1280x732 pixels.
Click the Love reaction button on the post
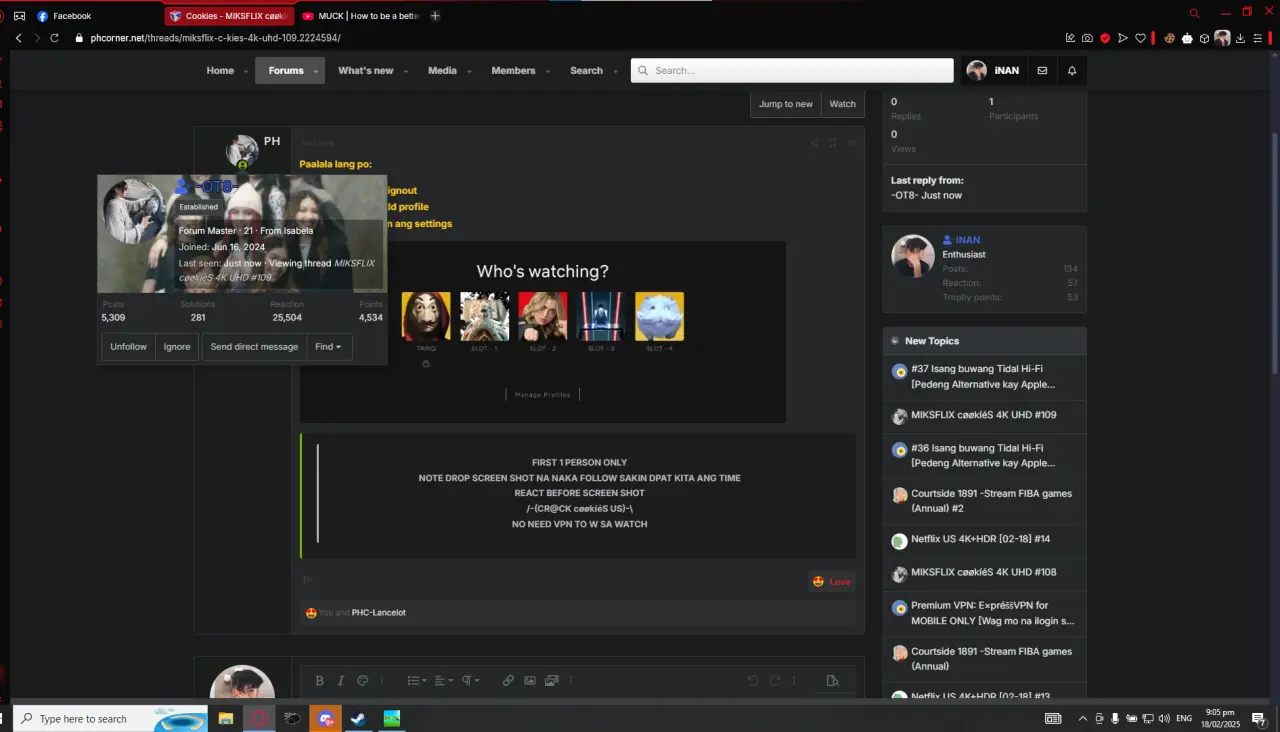pos(832,582)
